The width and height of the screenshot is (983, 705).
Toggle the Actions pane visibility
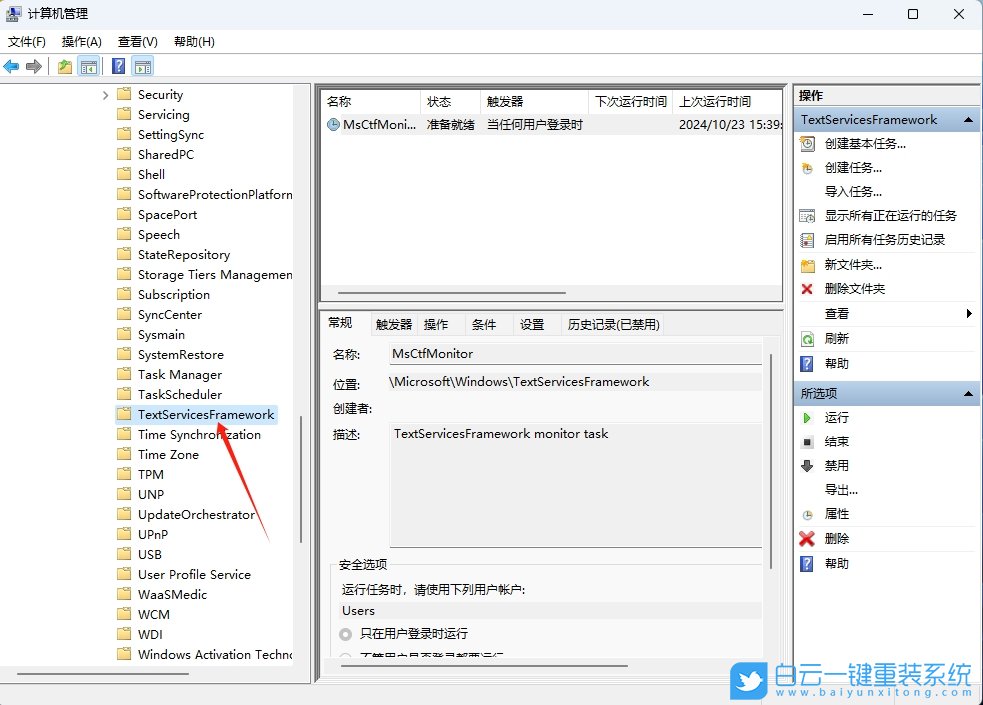click(x=143, y=66)
